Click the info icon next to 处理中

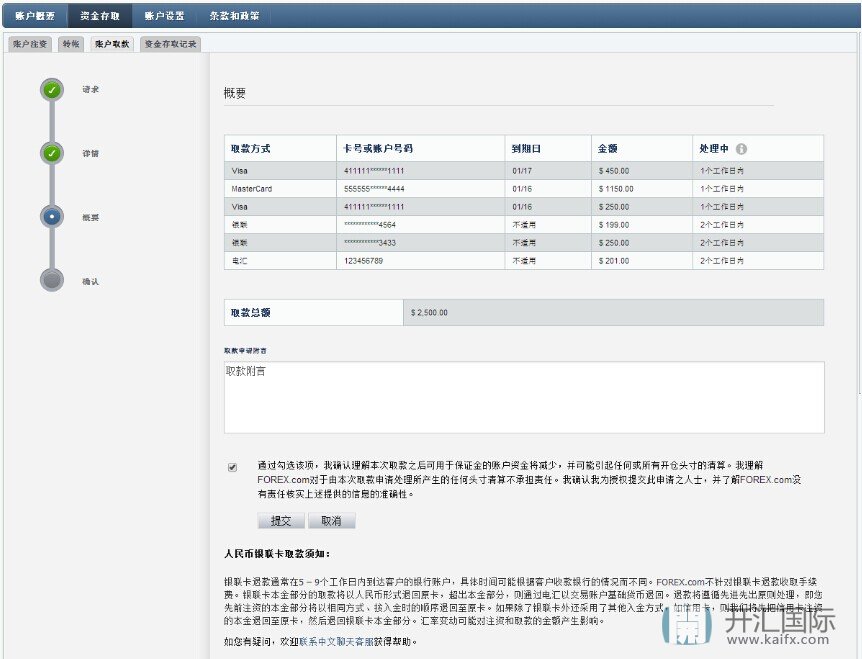[741, 149]
